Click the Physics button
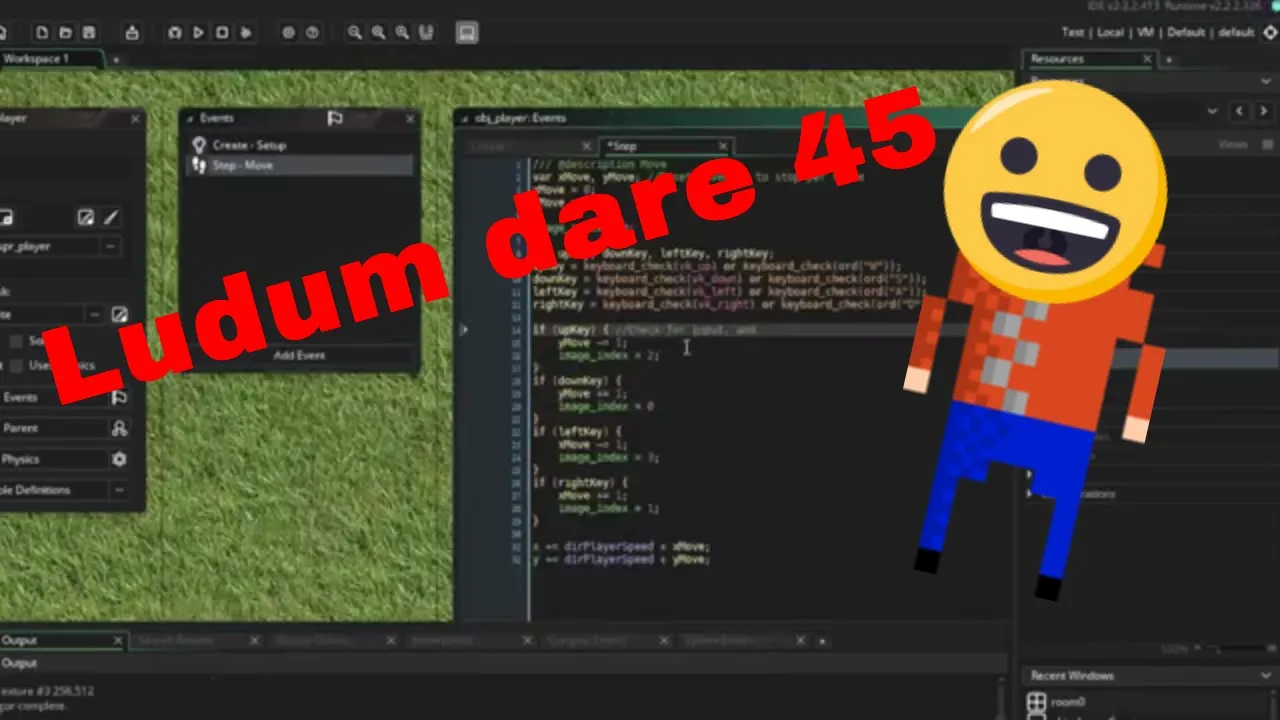 click(65, 459)
